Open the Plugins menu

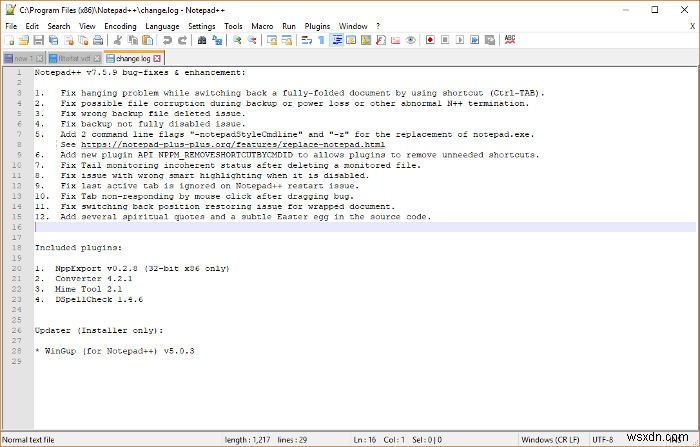click(x=317, y=25)
